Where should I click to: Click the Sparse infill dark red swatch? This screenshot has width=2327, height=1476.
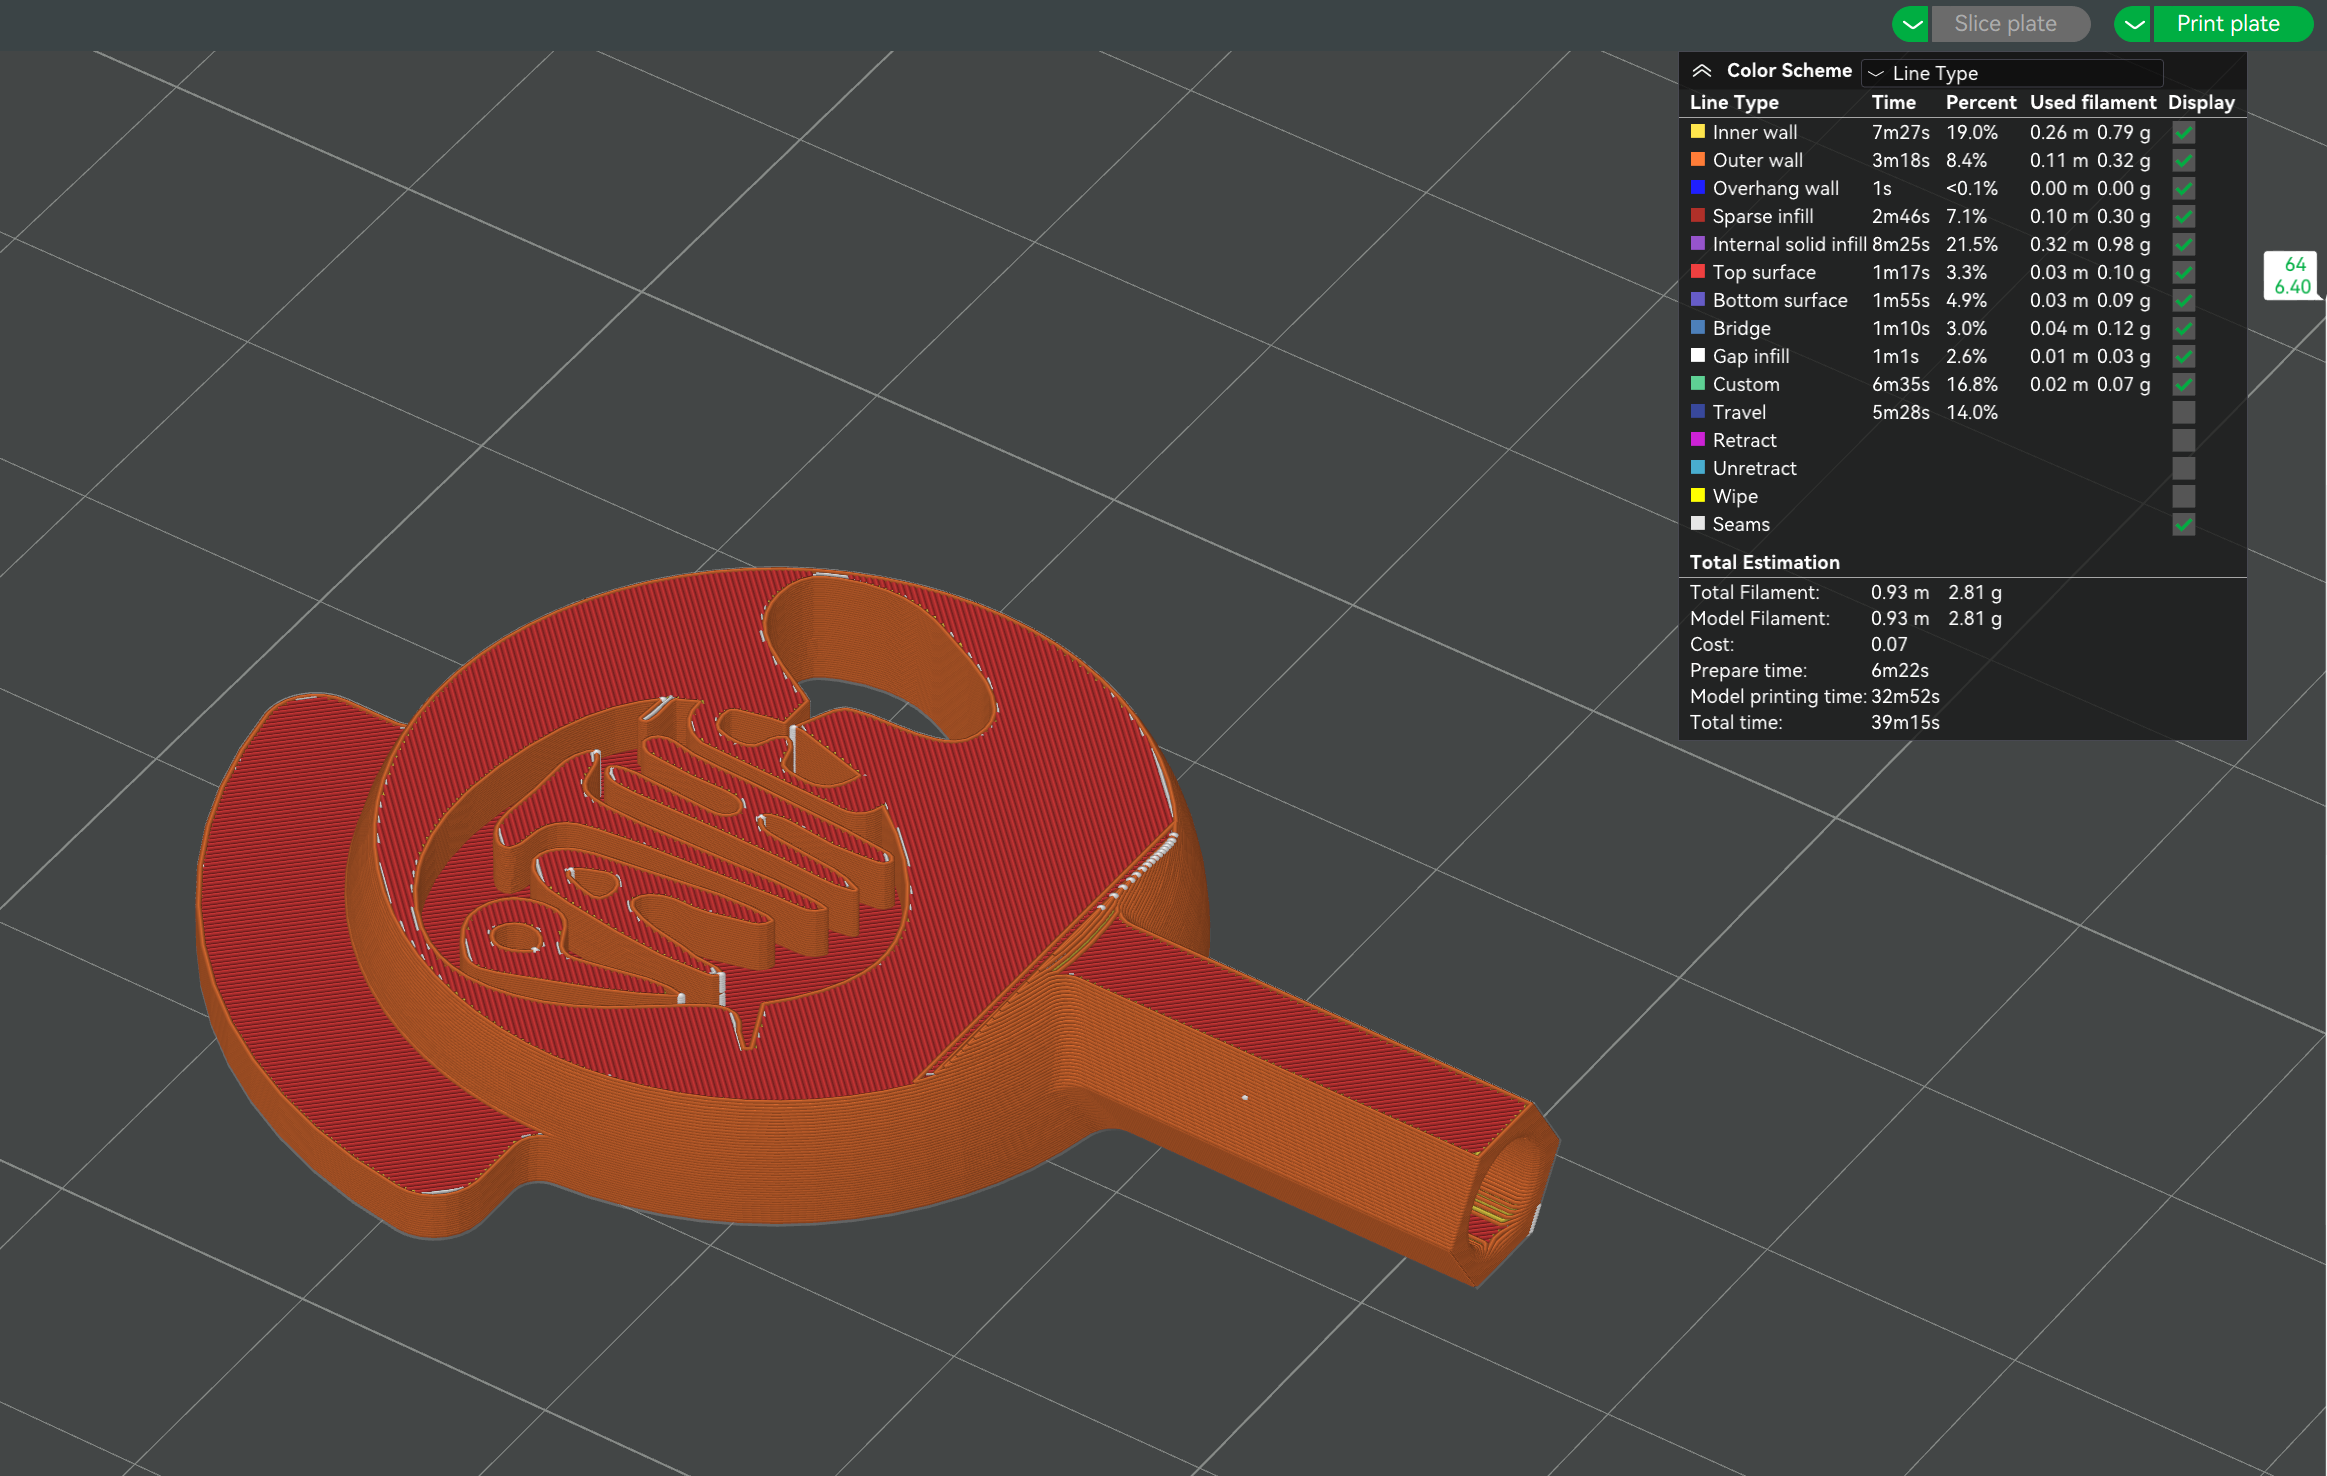click(1698, 215)
